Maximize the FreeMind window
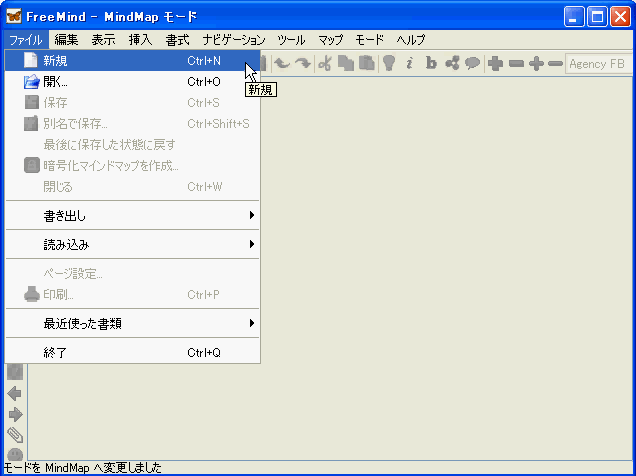The width and height of the screenshot is (636, 476). coord(597,17)
